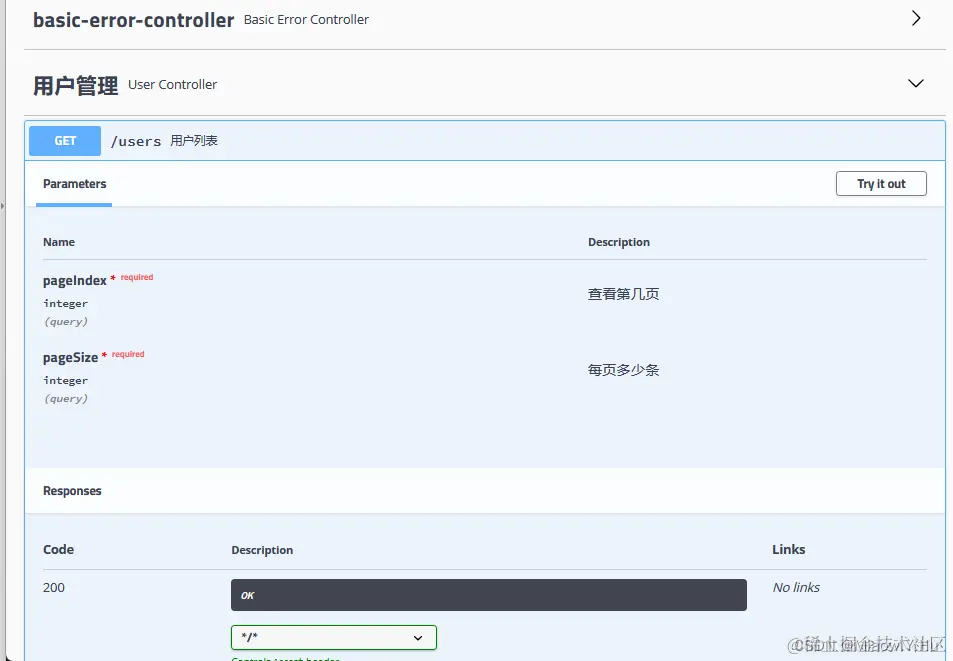Click the 用户列表 endpoint summary
Image resolution: width=953 pixels, height=661 pixels.
point(194,141)
